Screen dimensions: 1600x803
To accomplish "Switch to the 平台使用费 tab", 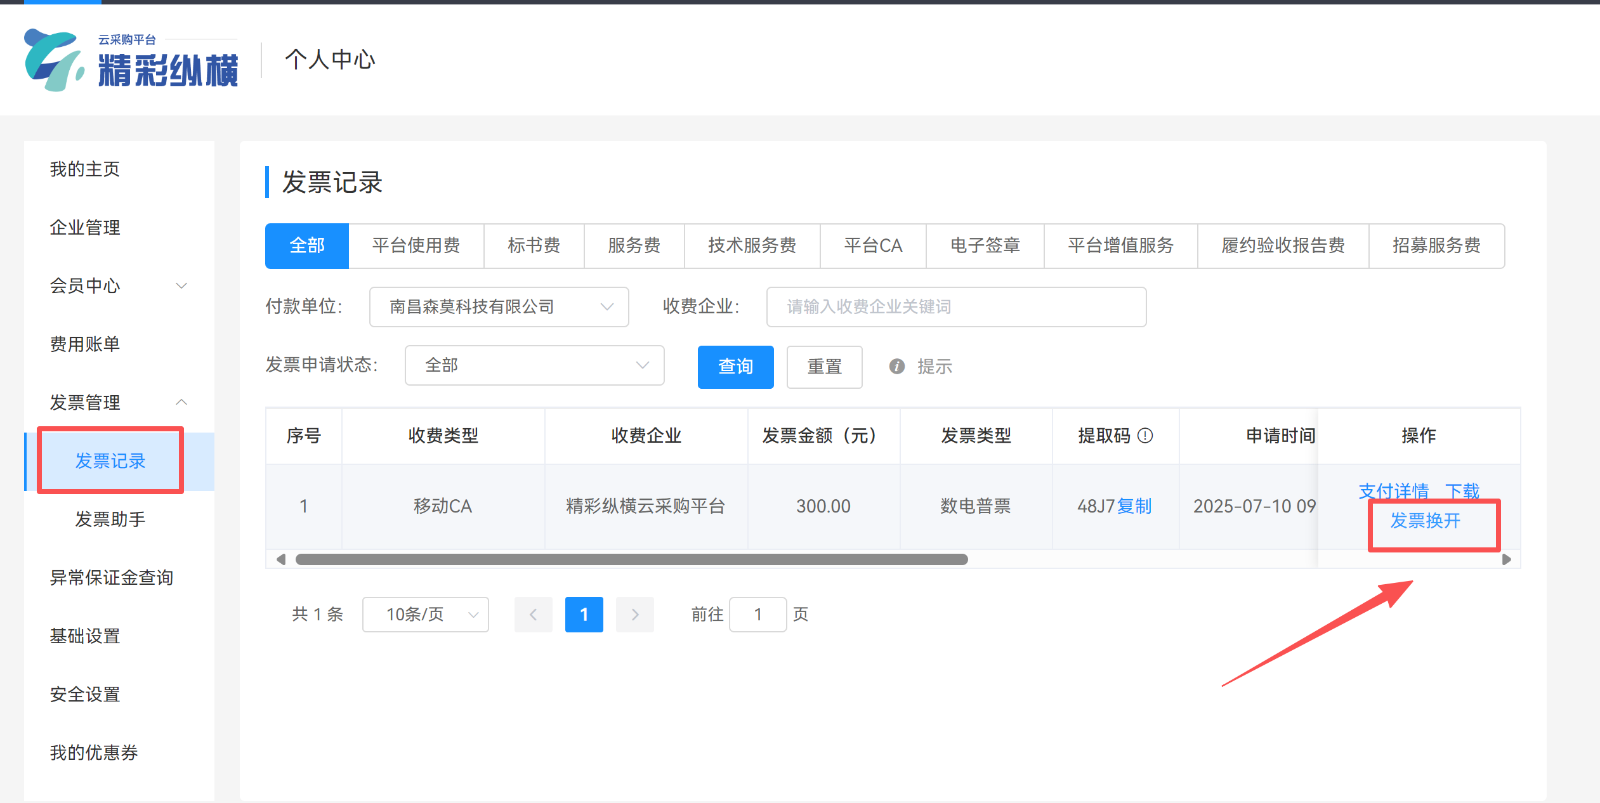I will tap(416, 246).
